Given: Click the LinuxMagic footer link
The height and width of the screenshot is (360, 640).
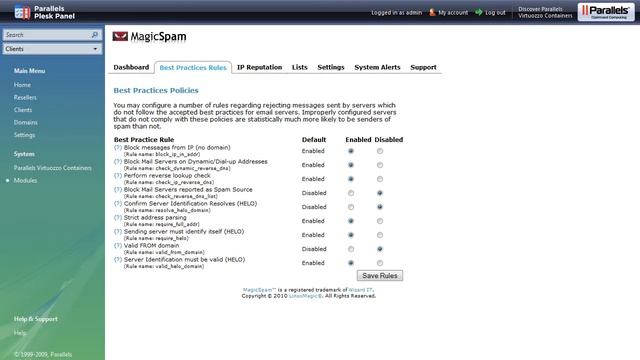Looking at the screenshot, I should coord(305,296).
